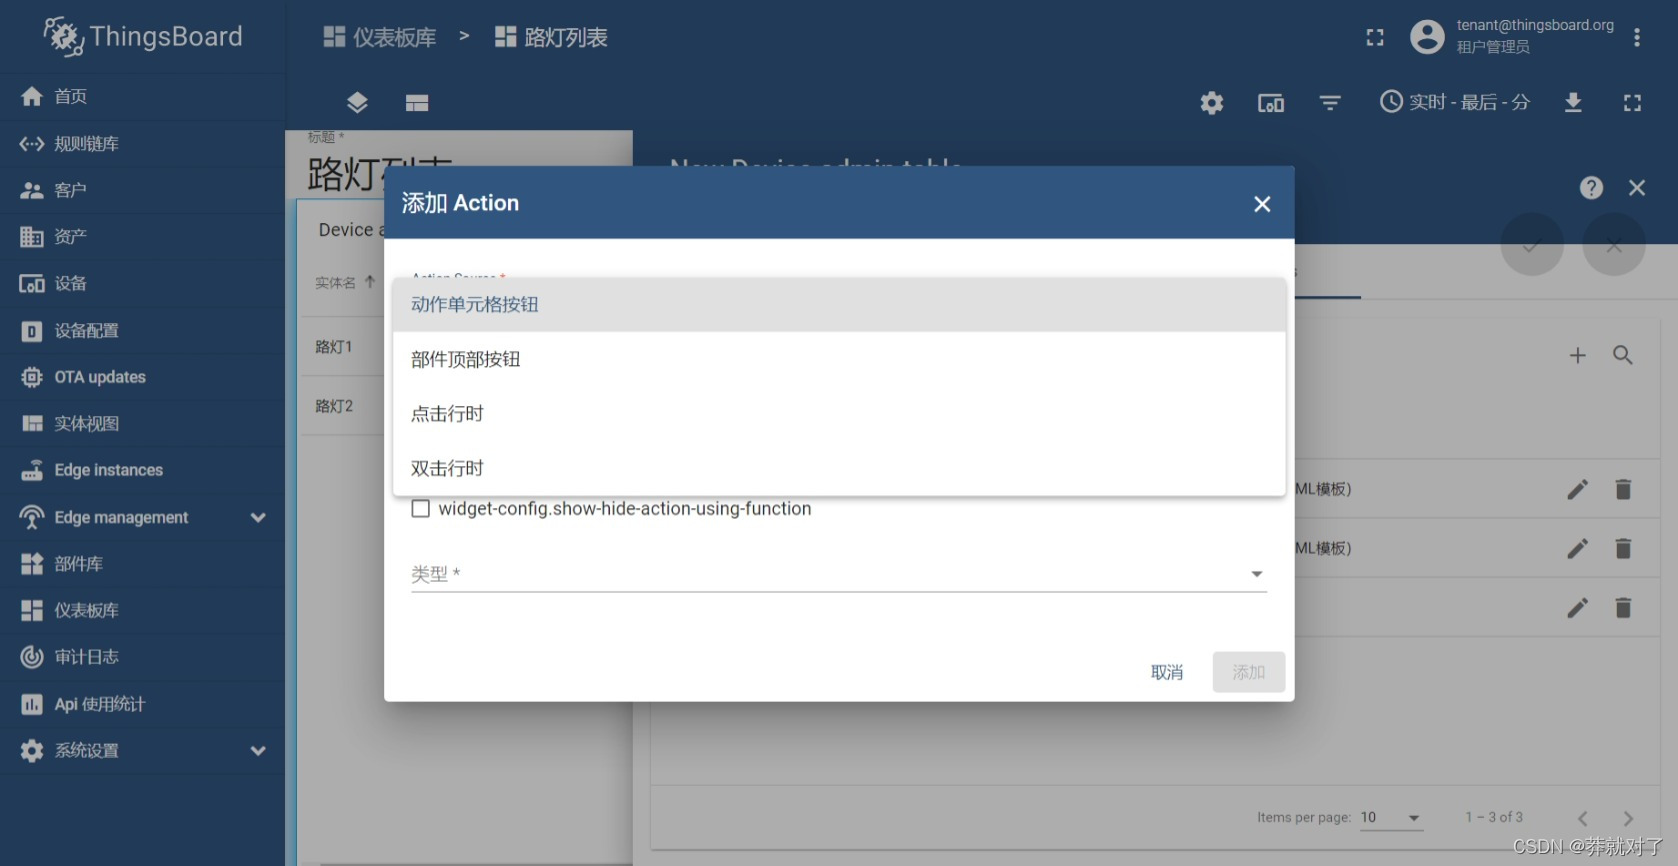Select the 点击行时 action source
The image size is (1678, 866).
pos(447,414)
